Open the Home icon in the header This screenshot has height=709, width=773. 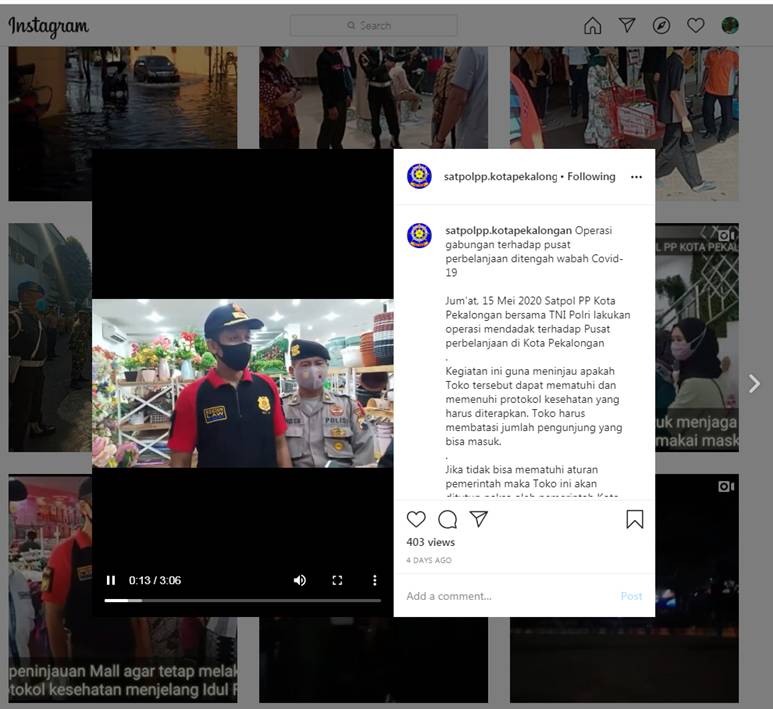tap(593, 25)
